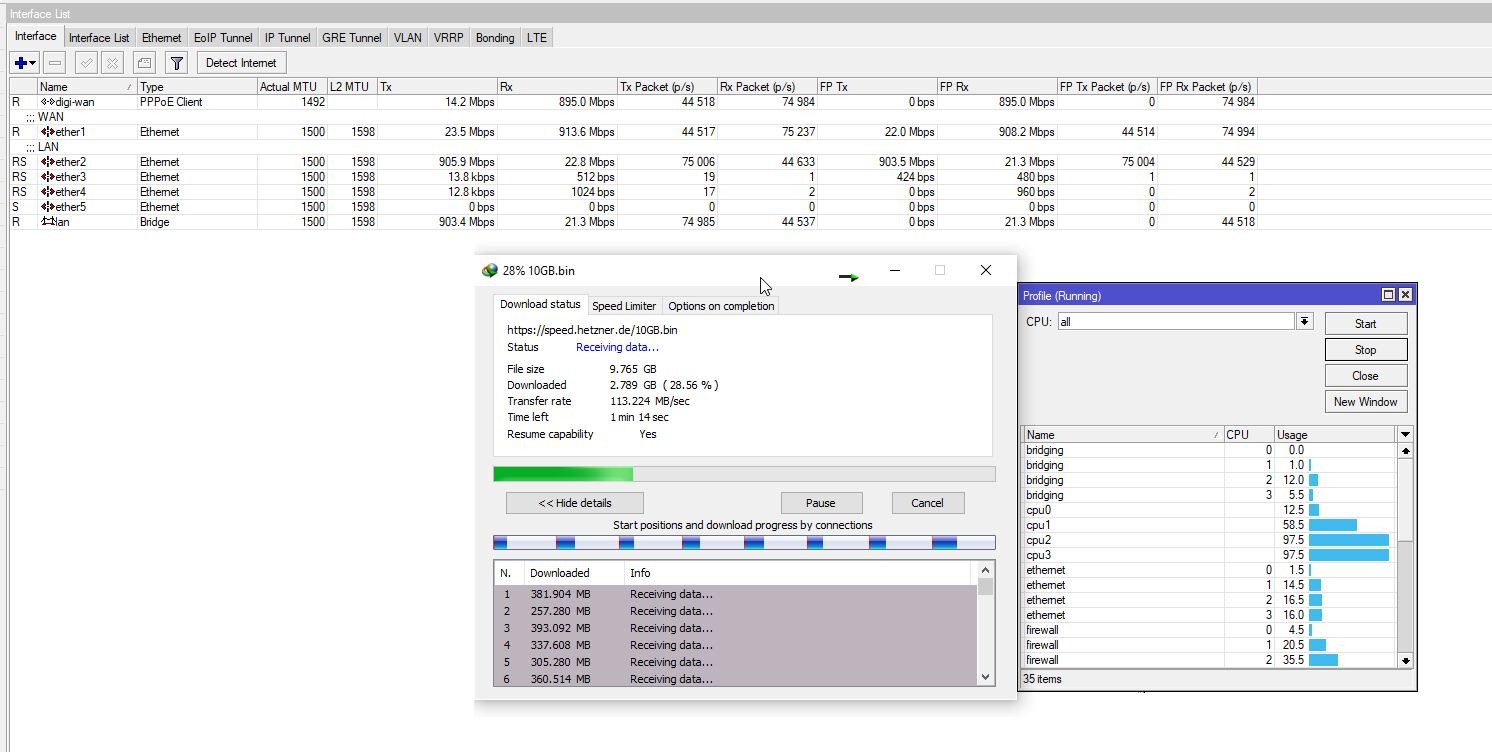Click the Downloaded column header
Image resolution: width=1492 pixels, height=752 pixels.
tap(573, 573)
